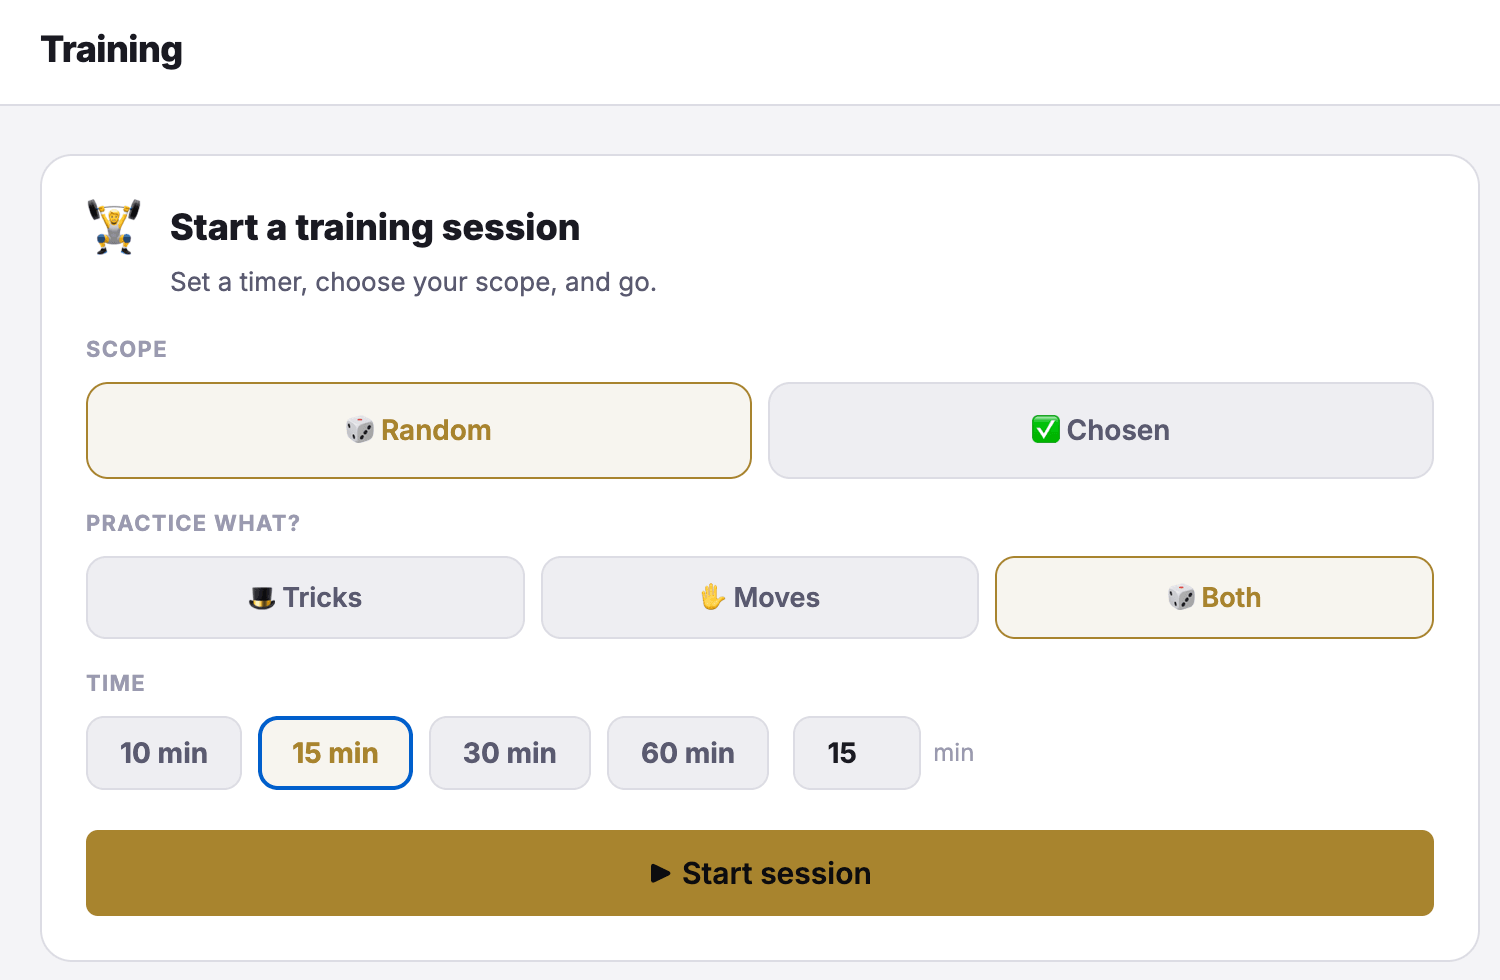Start the training session
Image resolution: width=1500 pixels, height=980 pixels.
(760, 873)
